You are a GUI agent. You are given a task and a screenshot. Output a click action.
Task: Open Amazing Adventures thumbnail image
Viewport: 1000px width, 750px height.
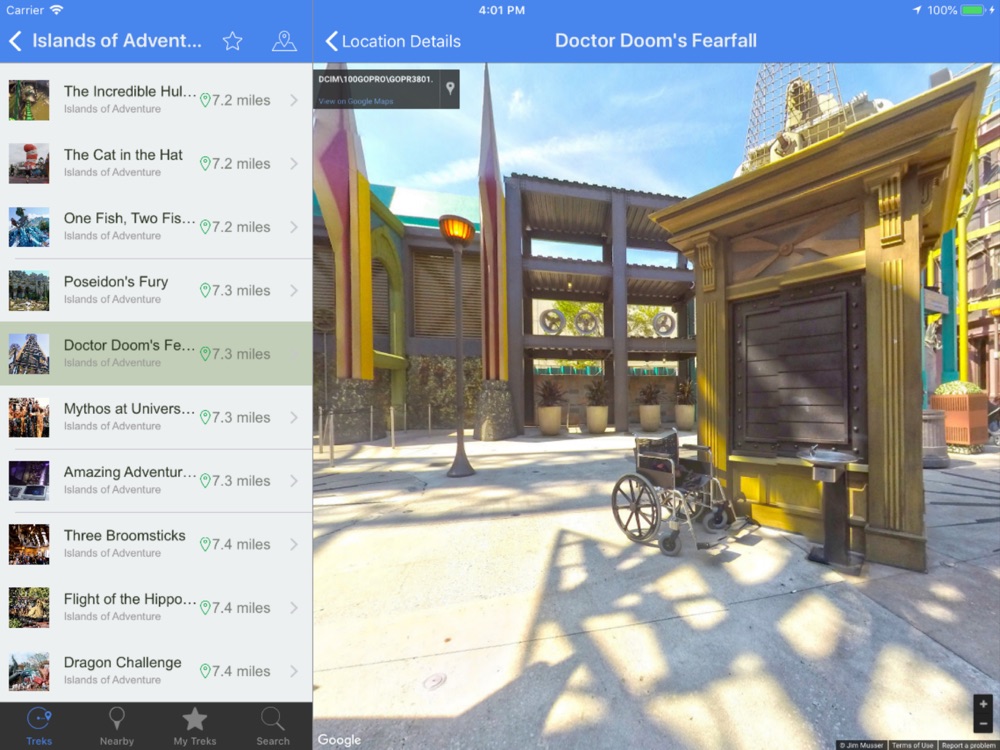(29, 481)
